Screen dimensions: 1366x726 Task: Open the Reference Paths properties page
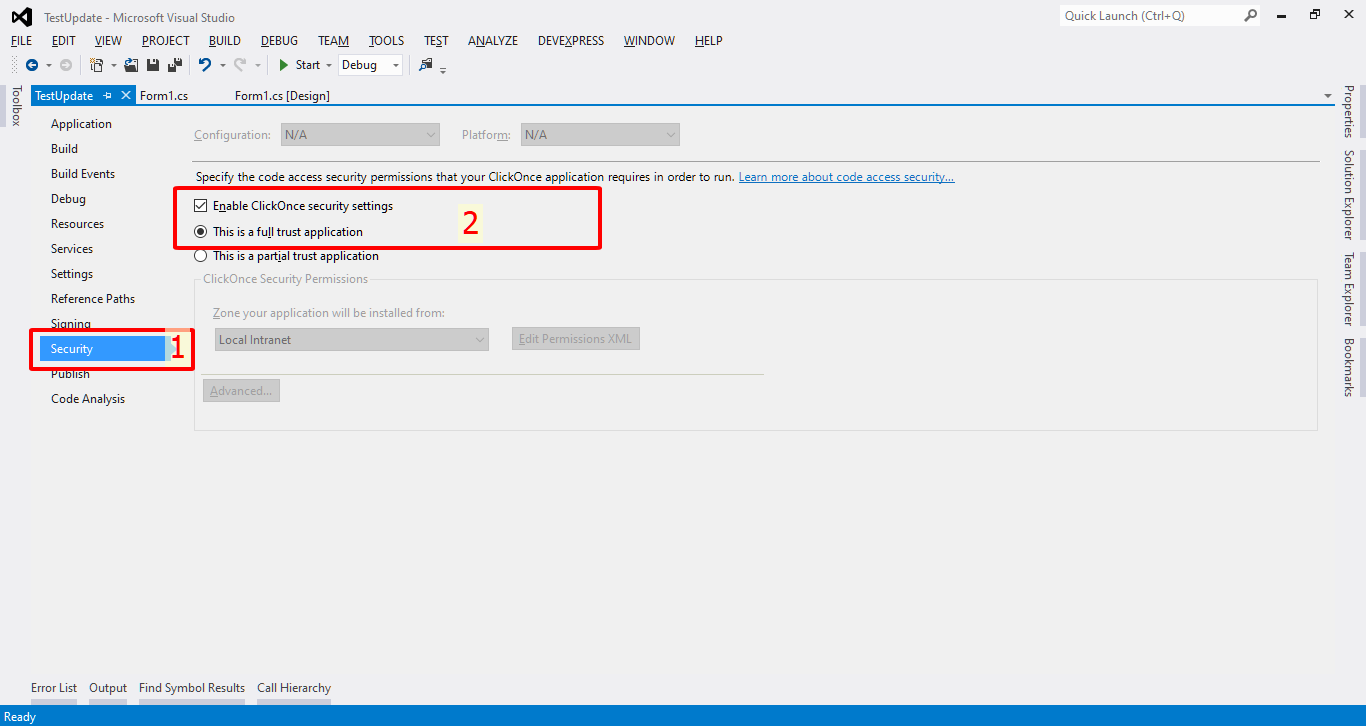point(93,299)
